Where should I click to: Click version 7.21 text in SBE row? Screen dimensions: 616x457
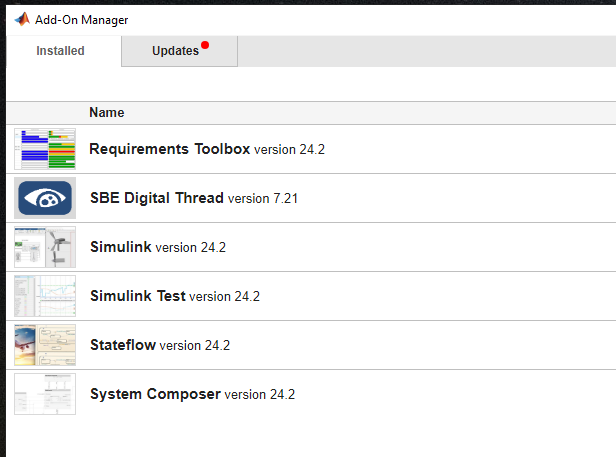(263, 199)
